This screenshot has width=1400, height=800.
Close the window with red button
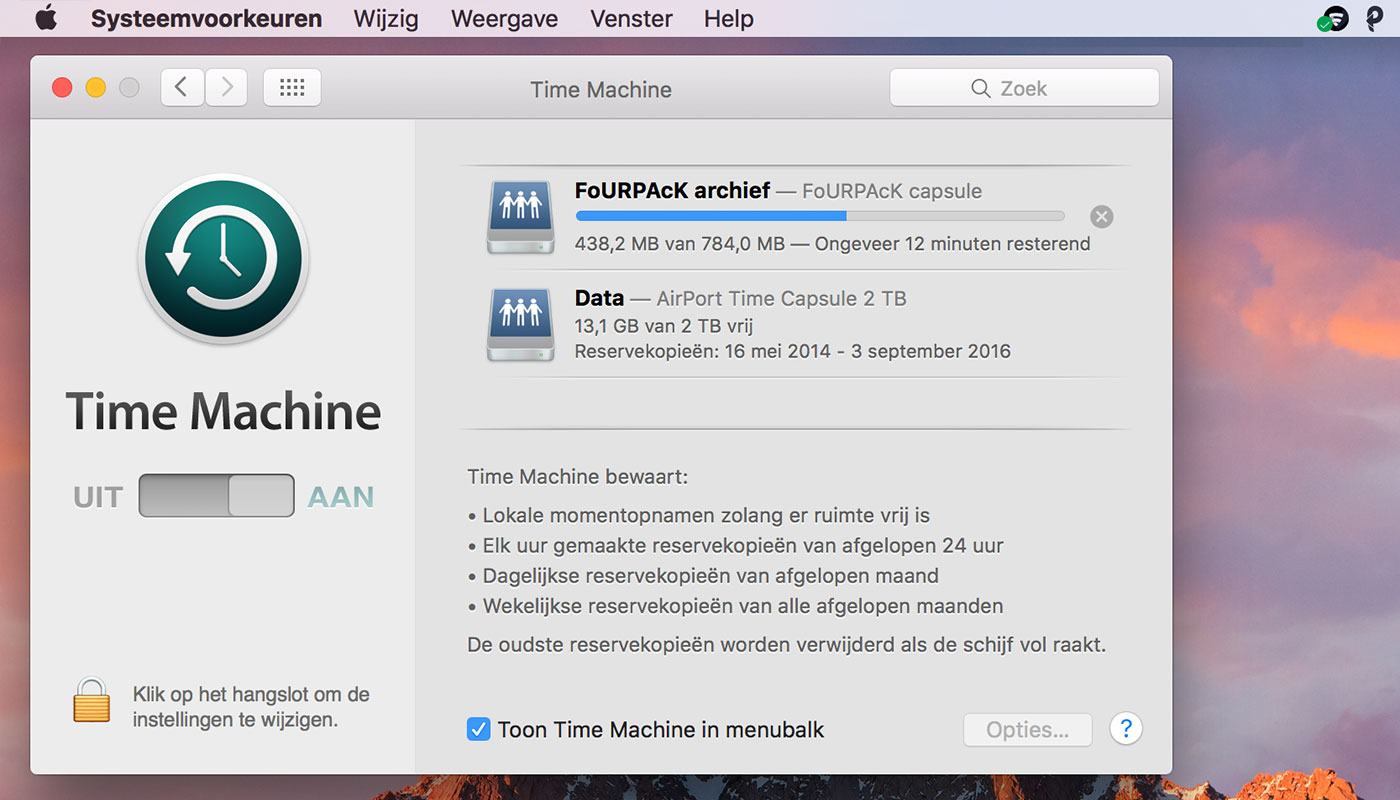(x=62, y=88)
